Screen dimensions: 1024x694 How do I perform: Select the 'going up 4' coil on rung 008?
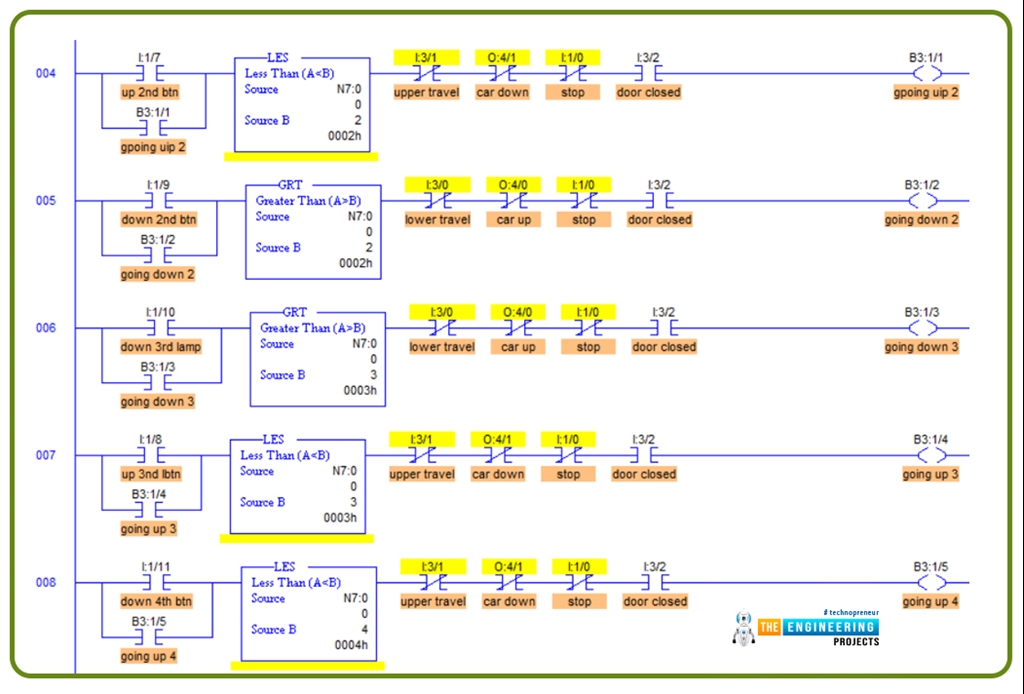click(x=930, y=582)
